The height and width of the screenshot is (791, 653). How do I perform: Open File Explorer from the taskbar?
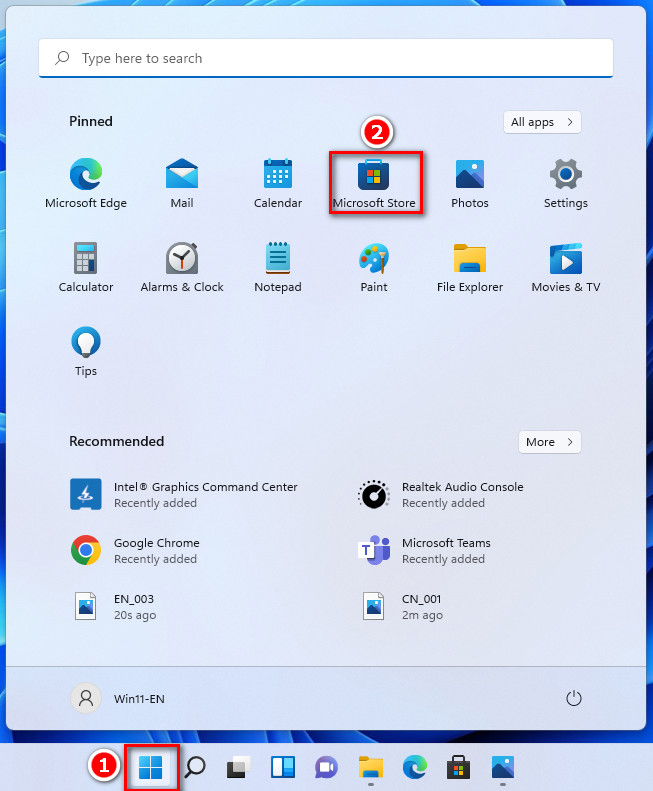(x=371, y=767)
